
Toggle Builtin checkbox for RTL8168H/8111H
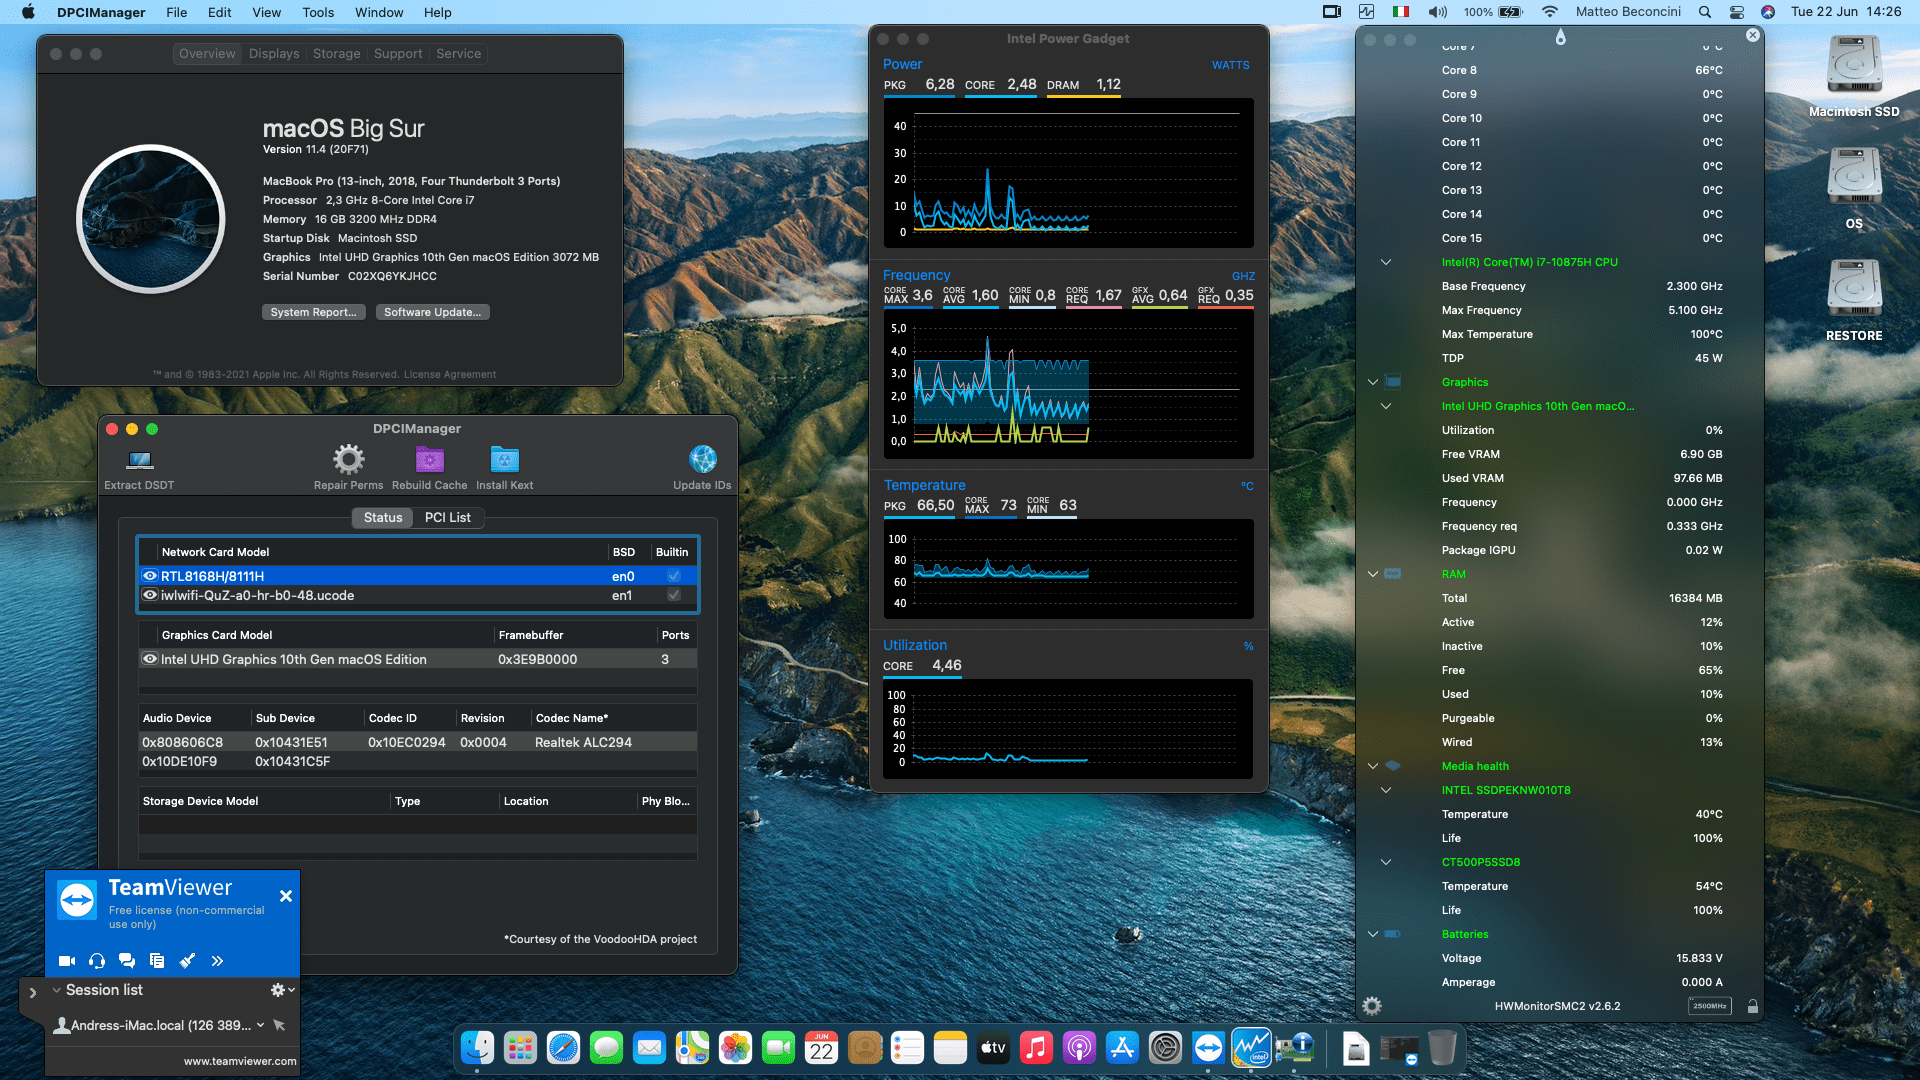[674, 576]
